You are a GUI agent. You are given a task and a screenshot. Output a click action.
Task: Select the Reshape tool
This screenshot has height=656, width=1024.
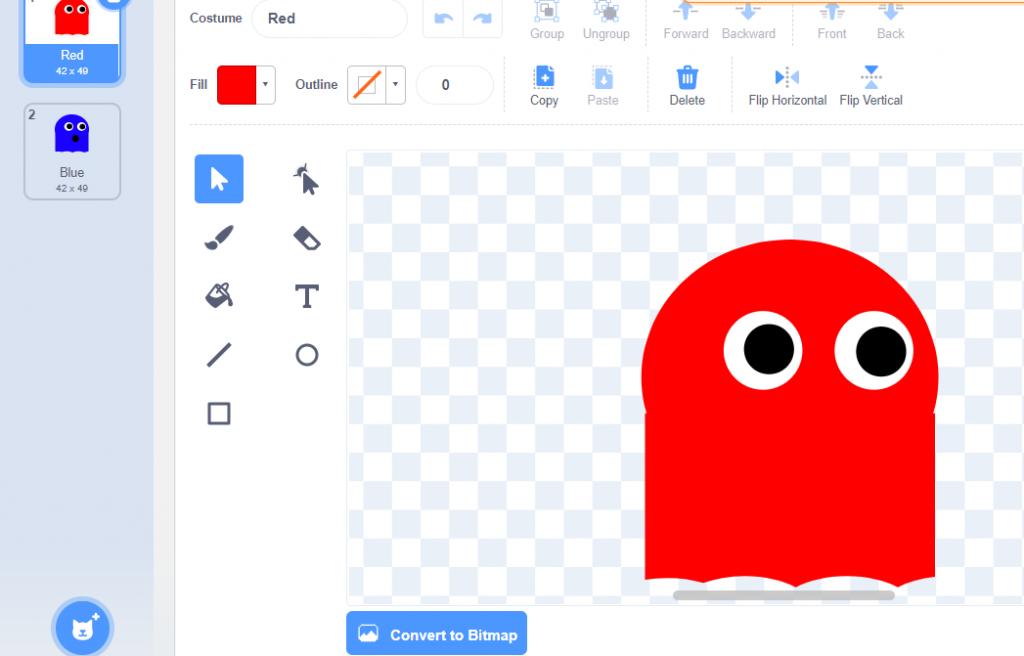306,179
